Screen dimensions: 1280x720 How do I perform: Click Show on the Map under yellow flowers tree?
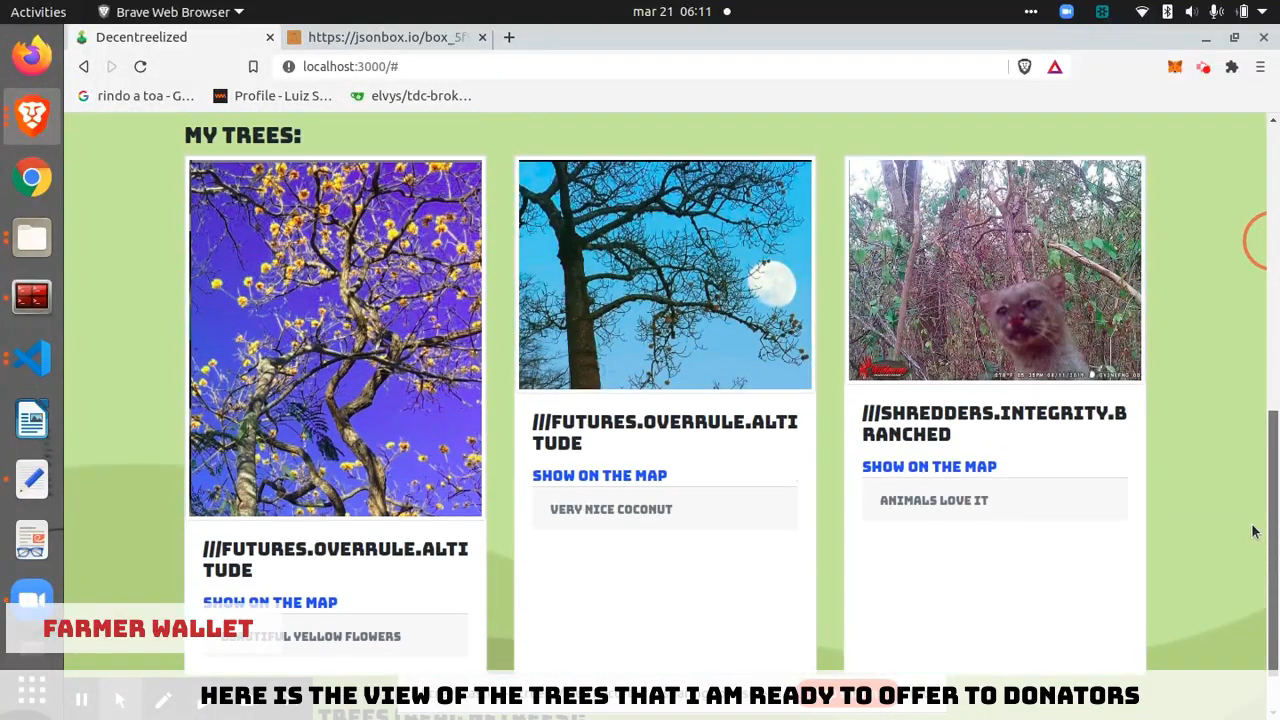tap(270, 603)
